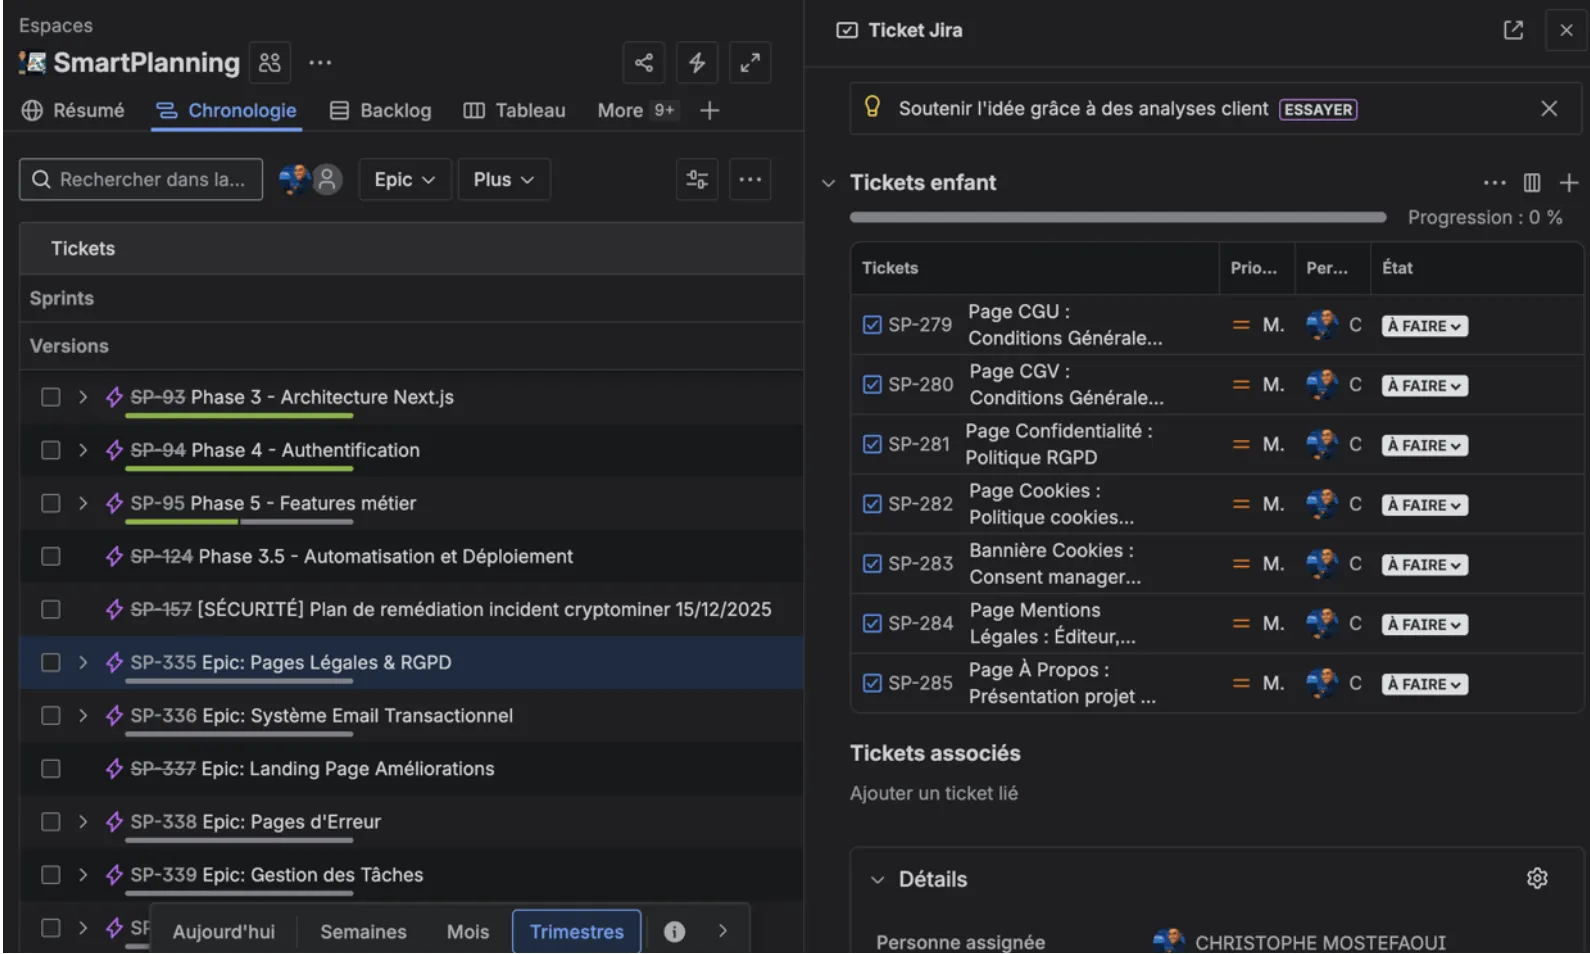Viewport: 1590px width, 954px height.
Task: Tick checkbox for SP-95 Phase 5
Action: click(x=50, y=503)
